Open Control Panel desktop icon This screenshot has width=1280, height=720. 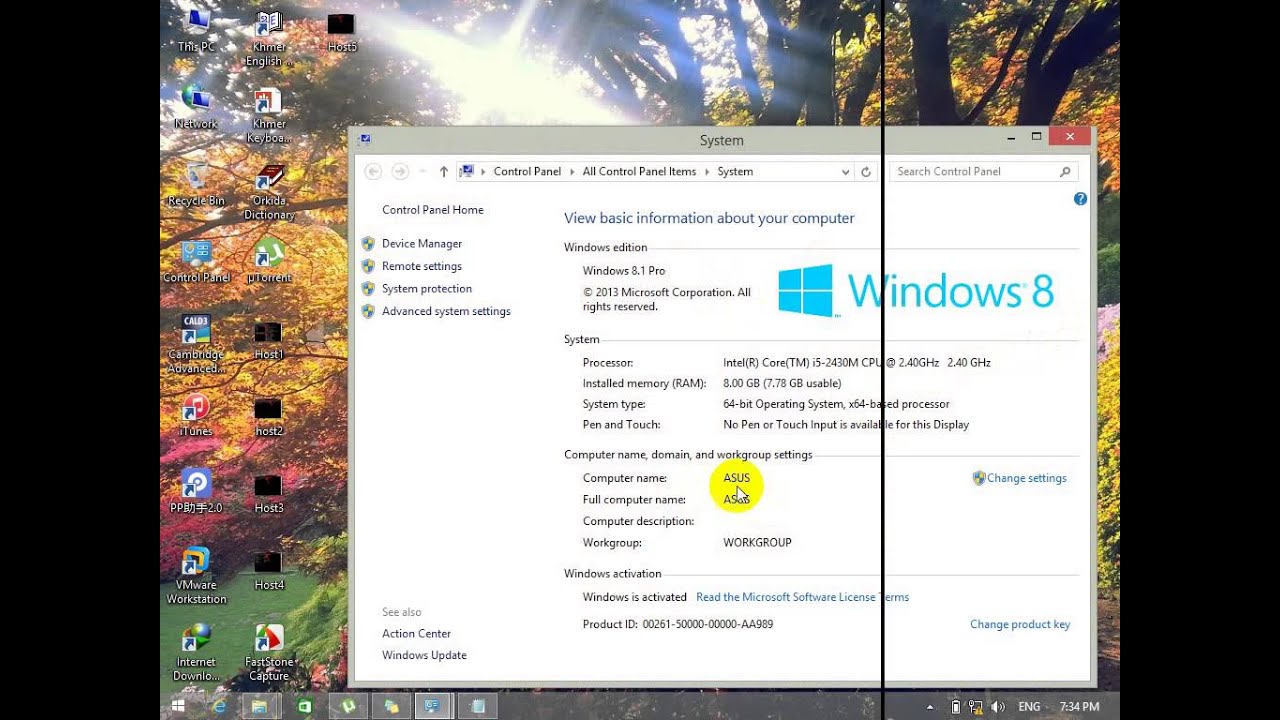[196, 262]
